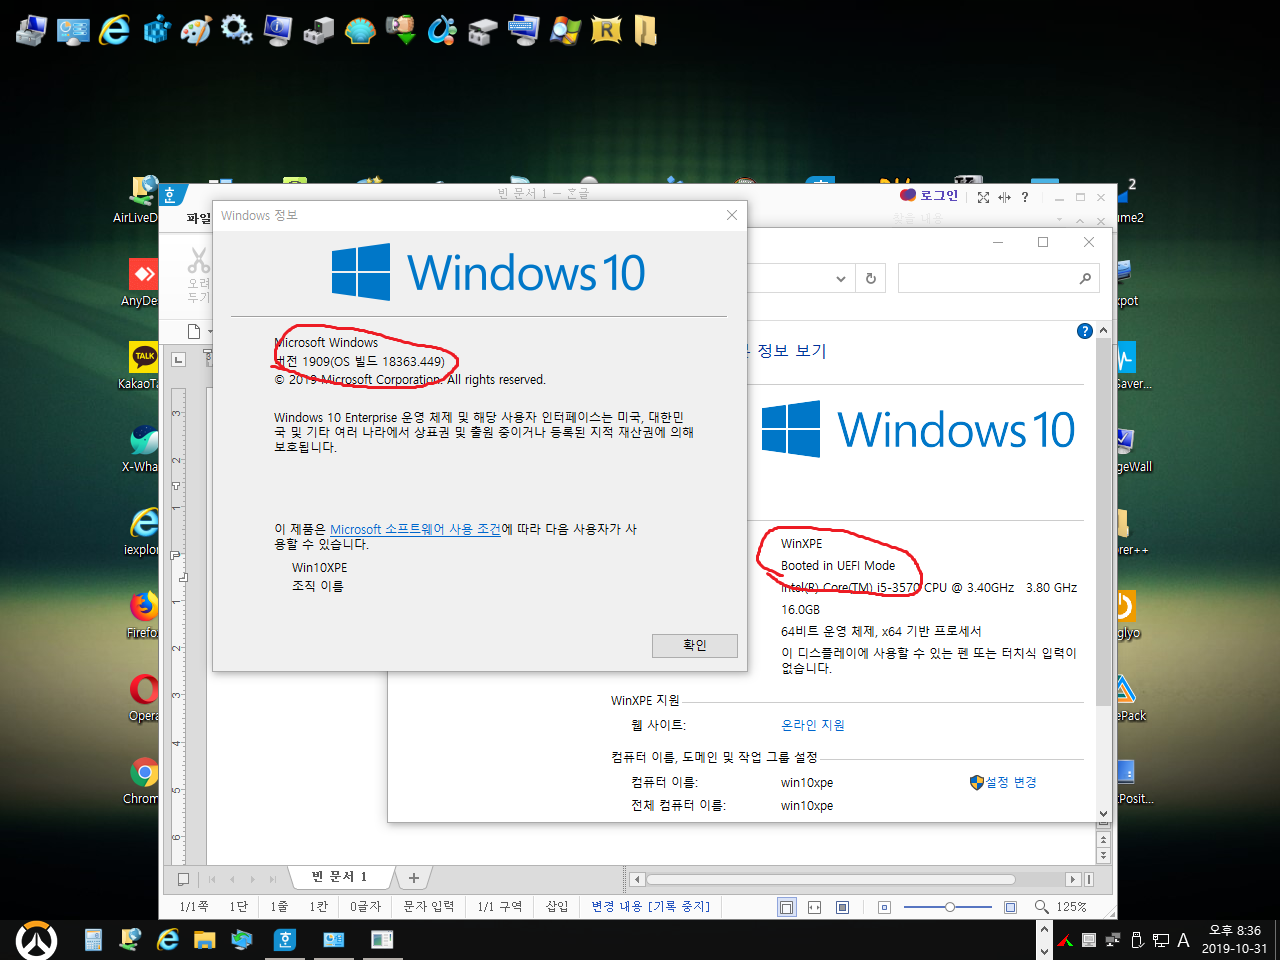
Task: Click the System window search box
Action: coord(998,278)
